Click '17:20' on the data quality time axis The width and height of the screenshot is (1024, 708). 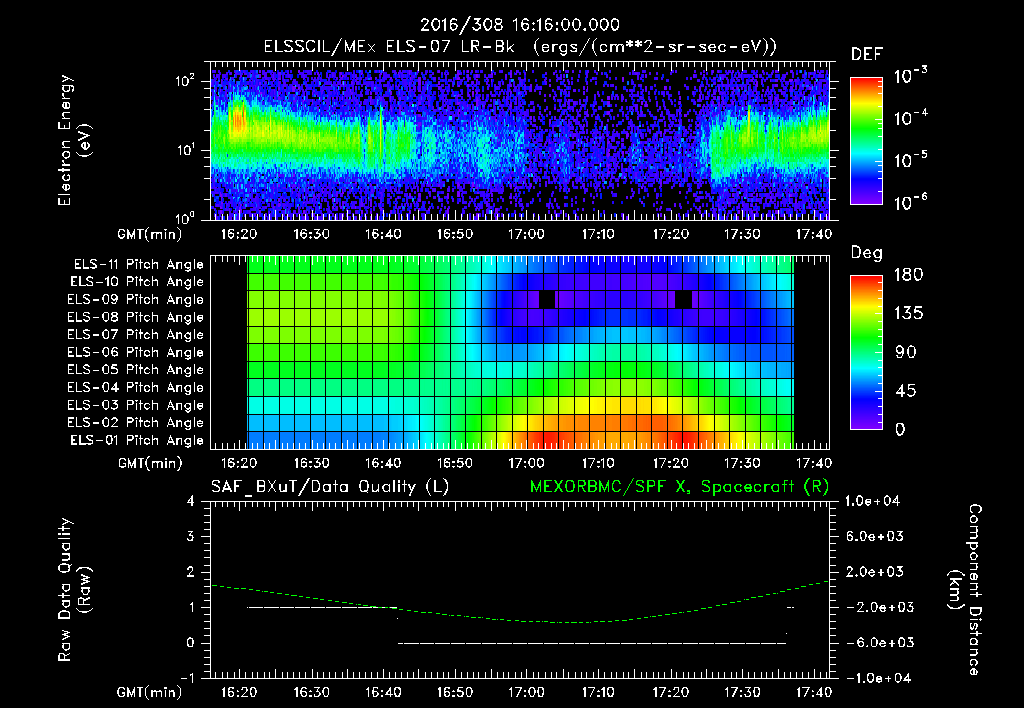point(670,692)
